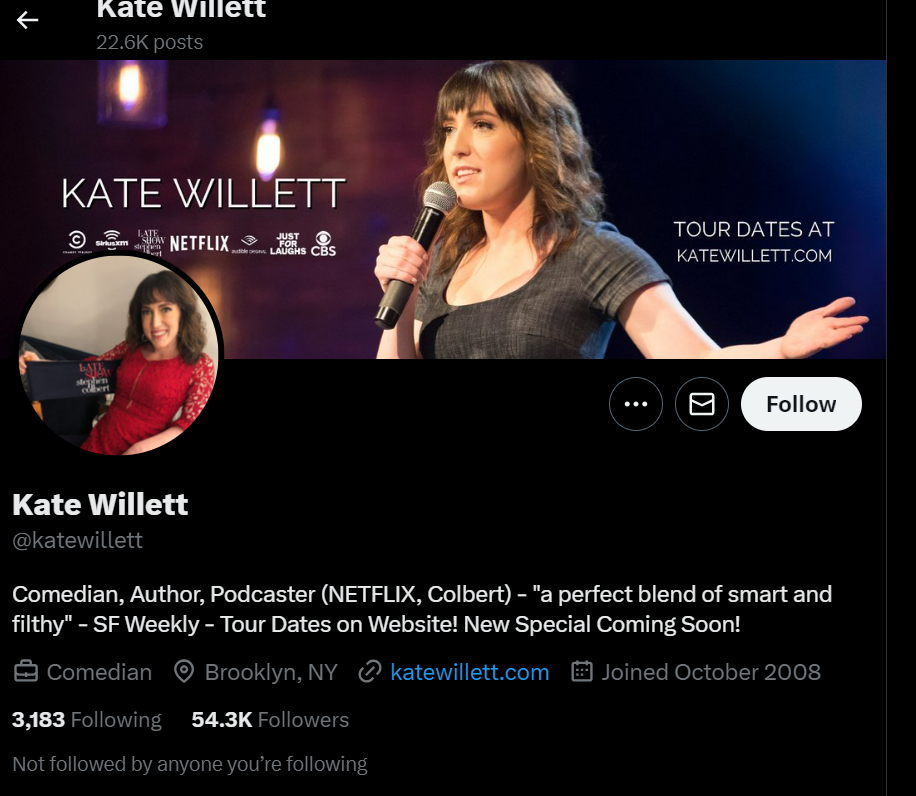Open direct message envelope icon
The width and height of the screenshot is (916, 796).
click(x=702, y=404)
